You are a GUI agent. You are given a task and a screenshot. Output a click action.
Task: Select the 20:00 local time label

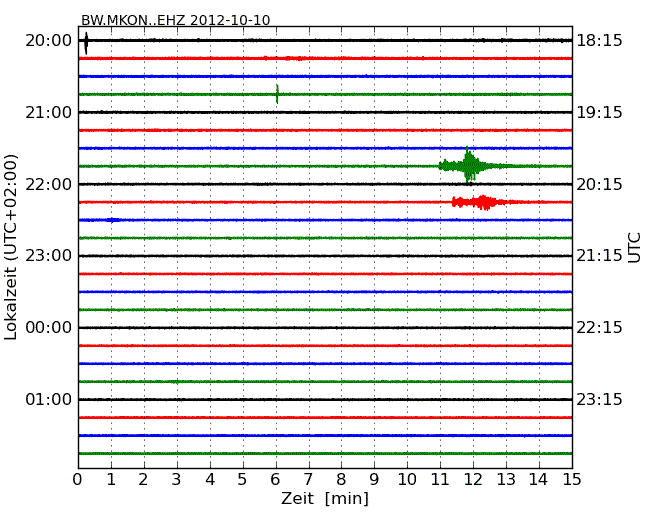click(x=49, y=41)
